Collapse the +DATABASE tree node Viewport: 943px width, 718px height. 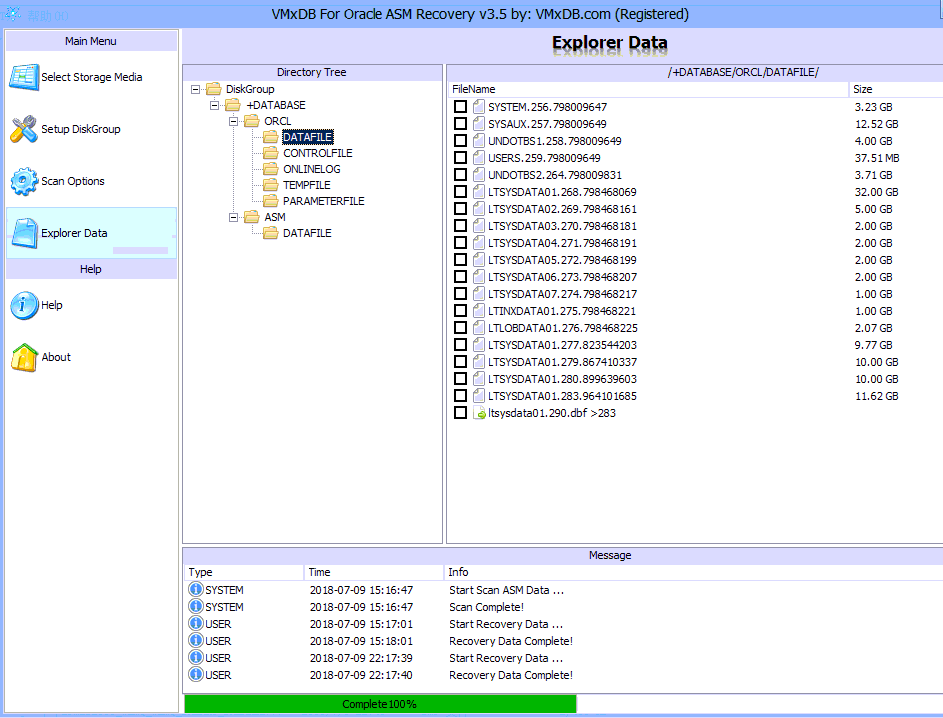[x=214, y=105]
